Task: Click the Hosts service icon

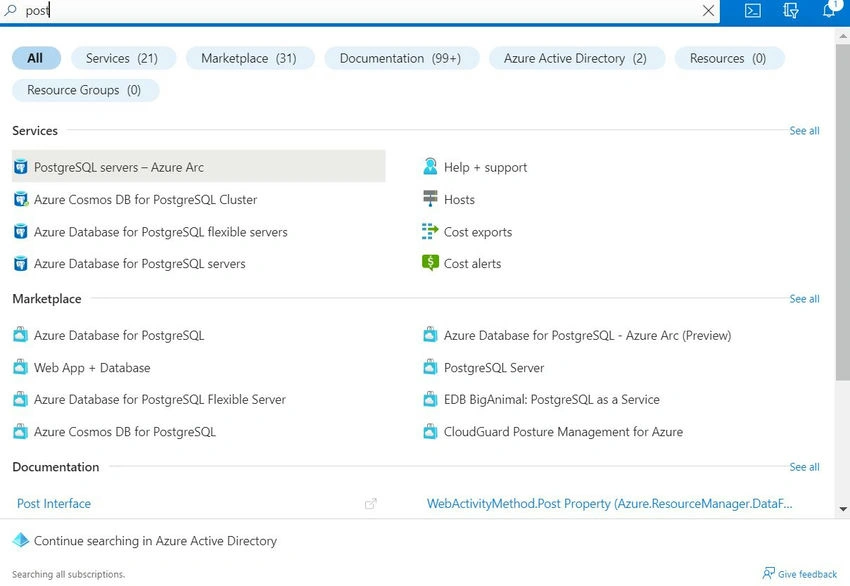Action: (x=430, y=199)
